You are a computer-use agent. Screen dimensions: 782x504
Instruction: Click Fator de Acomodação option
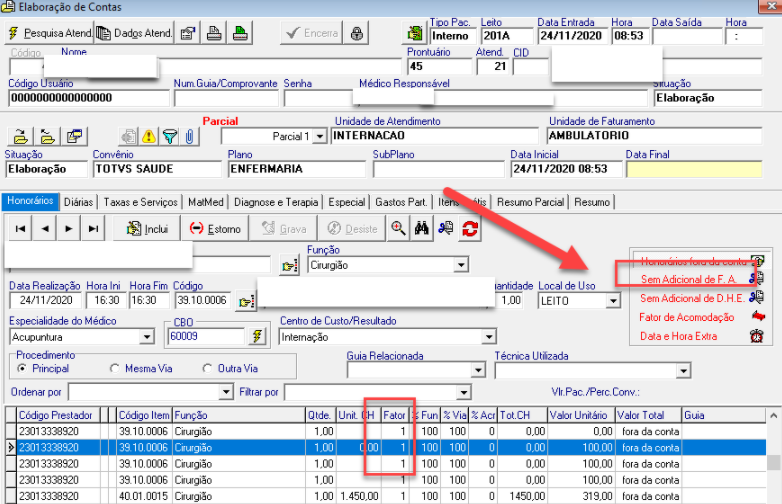tap(686, 317)
